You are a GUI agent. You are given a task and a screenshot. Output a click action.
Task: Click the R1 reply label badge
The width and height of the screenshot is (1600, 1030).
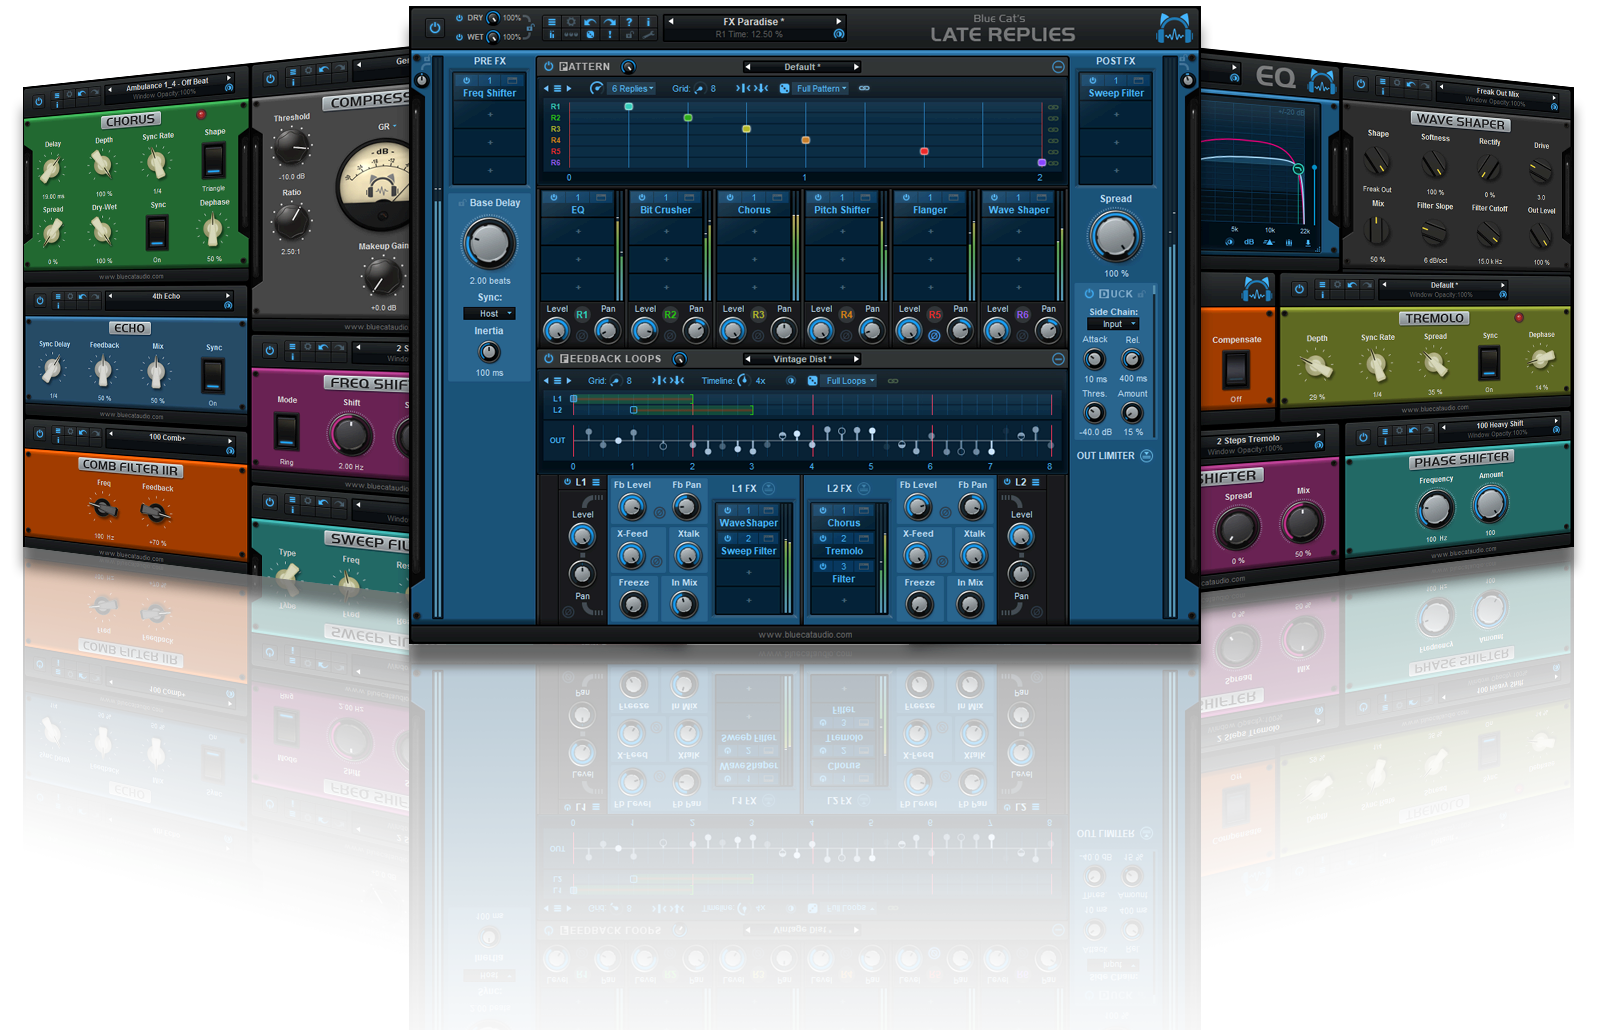point(582,314)
